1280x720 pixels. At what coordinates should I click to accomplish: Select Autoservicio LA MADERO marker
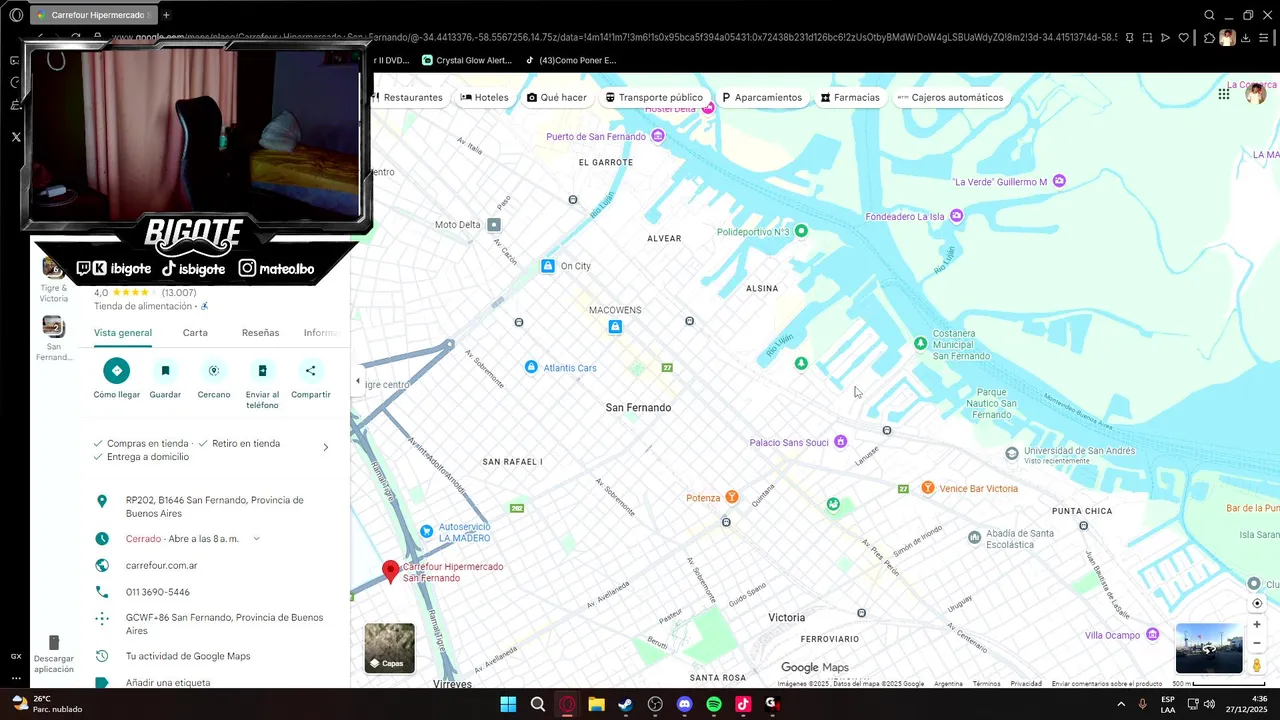[427, 531]
